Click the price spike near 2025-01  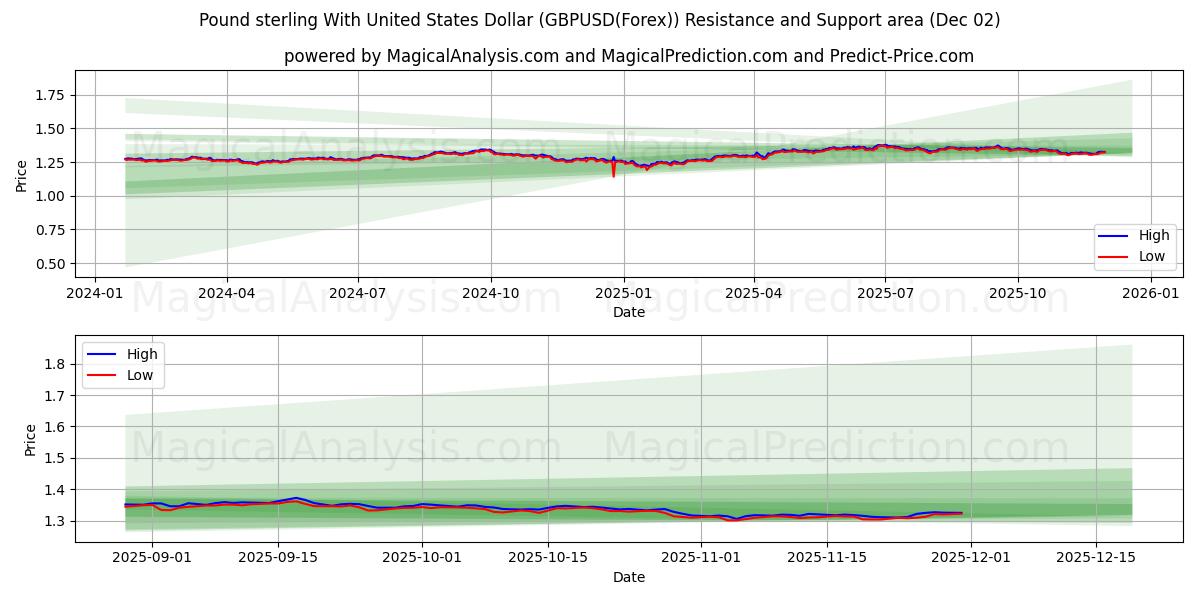[612, 170]
